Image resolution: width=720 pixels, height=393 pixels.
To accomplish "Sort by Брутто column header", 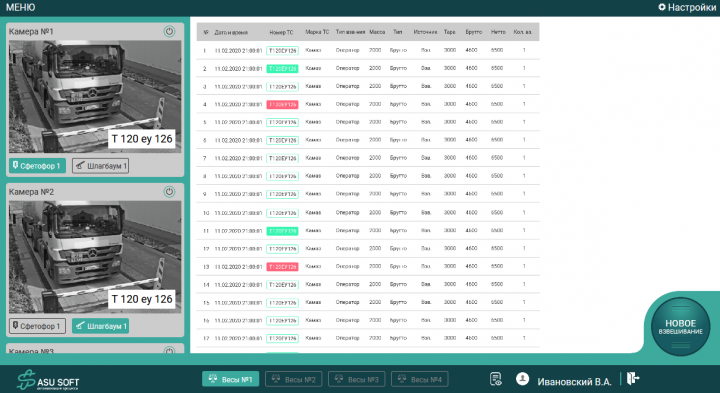I will pos(473,32).
